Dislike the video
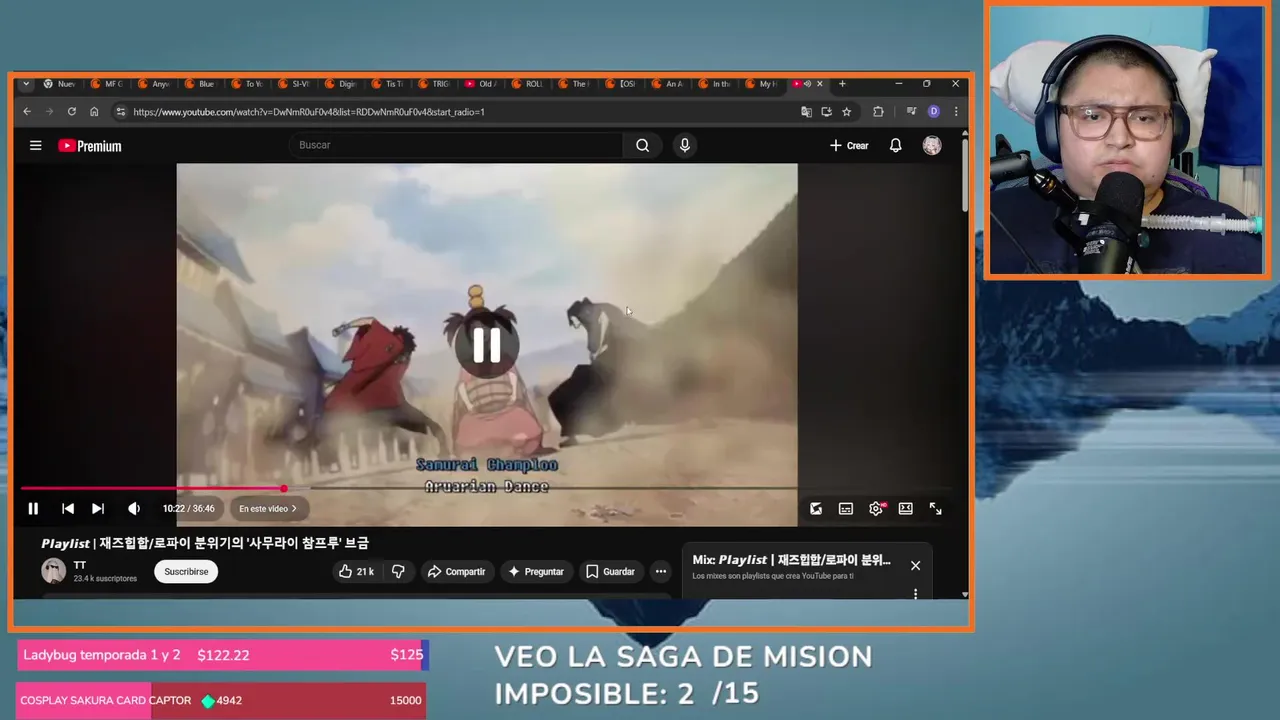Screen dimensions: 1280x720 tap(398, 572)
